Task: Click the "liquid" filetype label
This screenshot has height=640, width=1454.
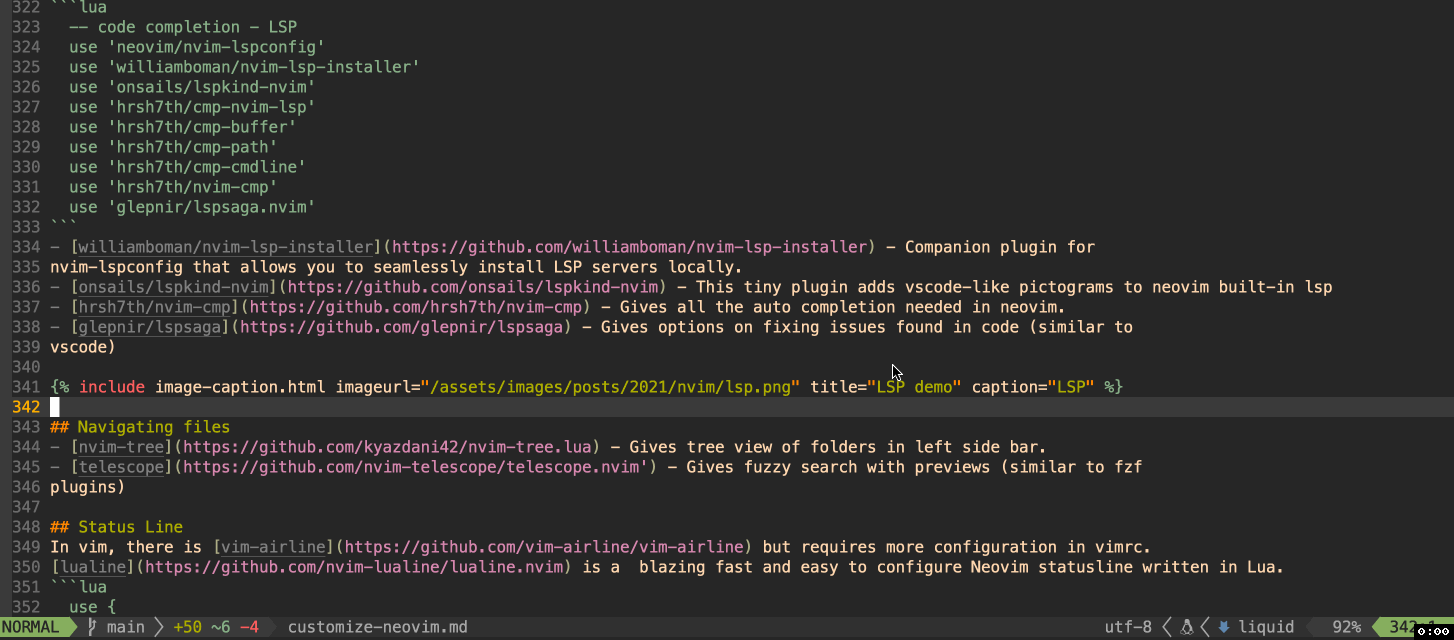Action: tap(1266, 628)
